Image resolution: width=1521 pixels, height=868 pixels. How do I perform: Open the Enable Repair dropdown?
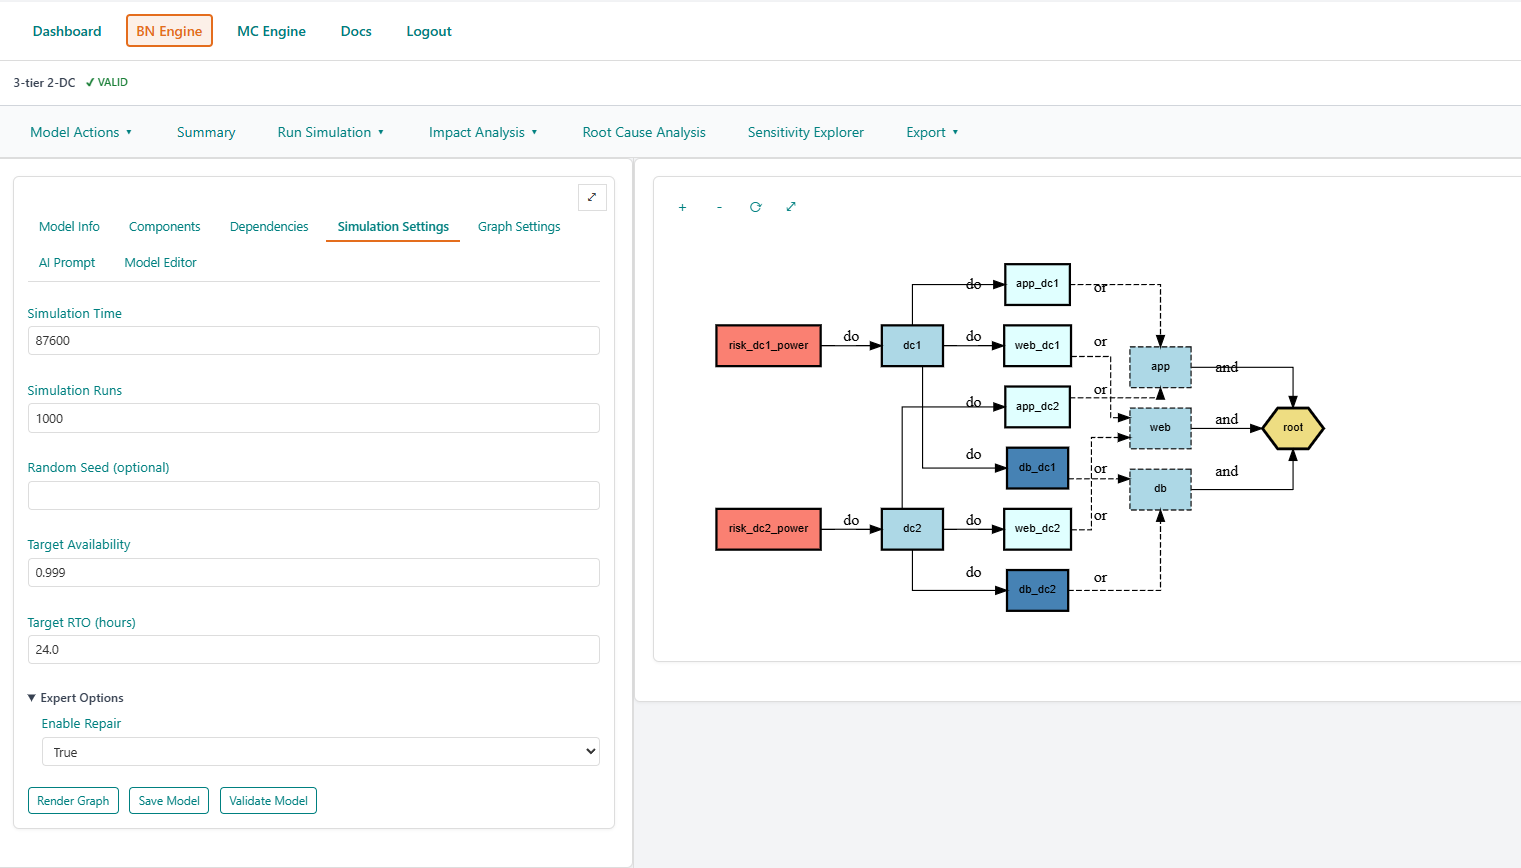pyautogui.click(x=320, y=752)
